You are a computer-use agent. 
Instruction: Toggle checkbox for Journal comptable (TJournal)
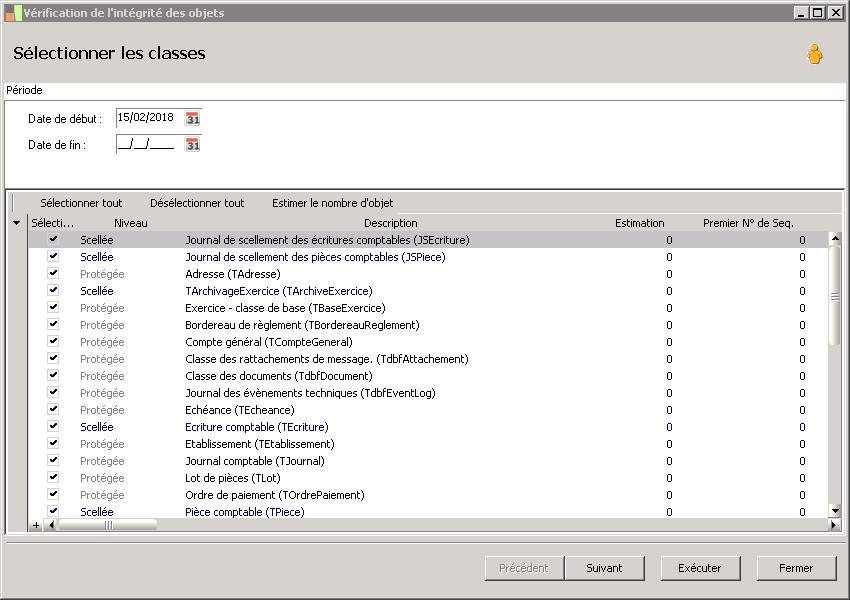click(x=53, y=461)
